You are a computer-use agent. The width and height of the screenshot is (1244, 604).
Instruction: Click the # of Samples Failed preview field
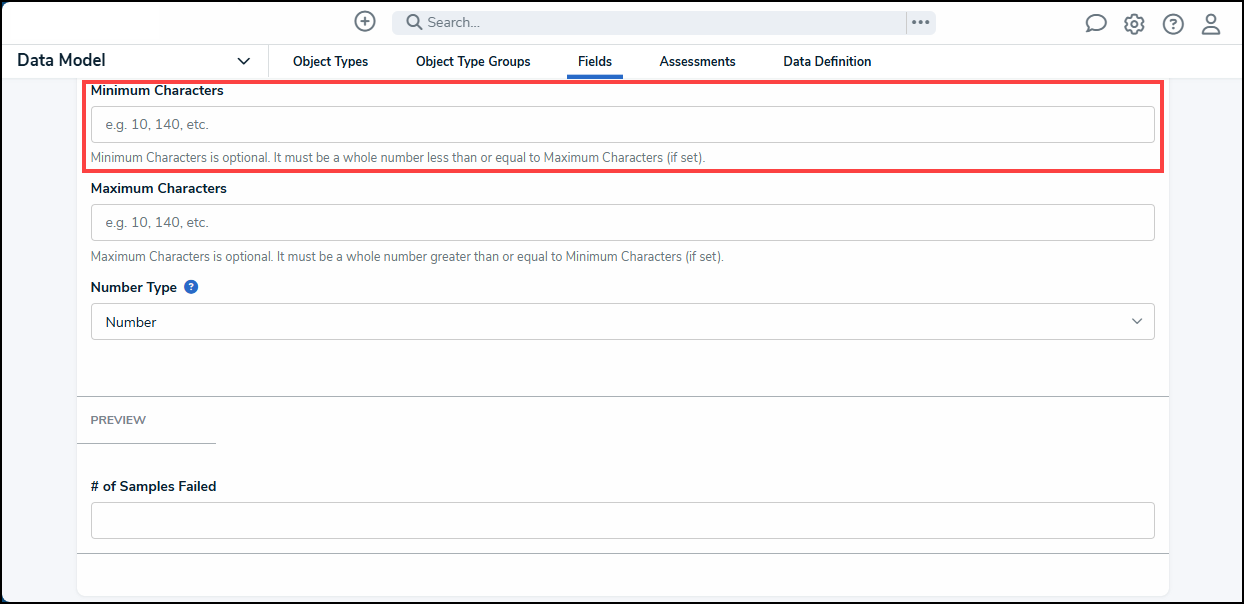point(622,521)
